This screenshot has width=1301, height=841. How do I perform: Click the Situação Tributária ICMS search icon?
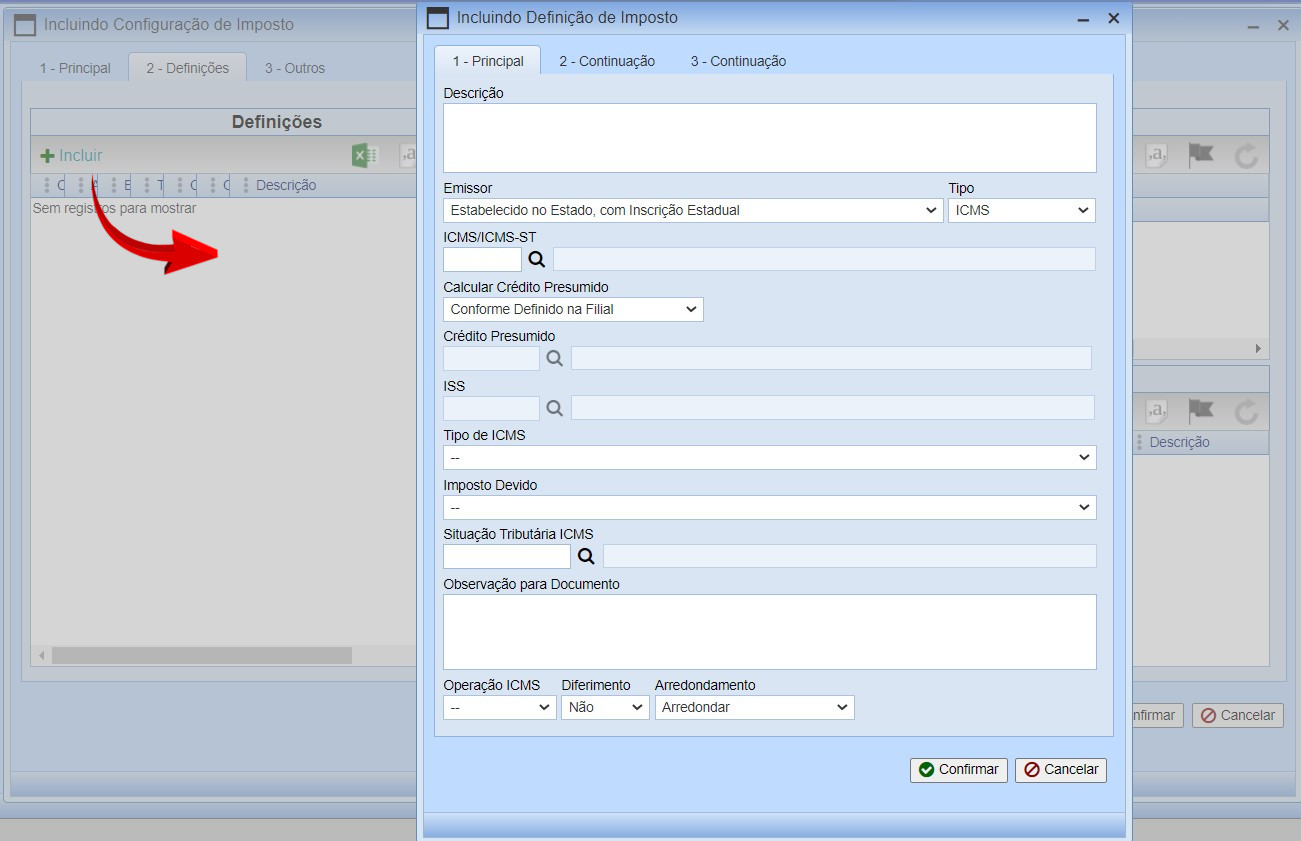click(586, 556)
